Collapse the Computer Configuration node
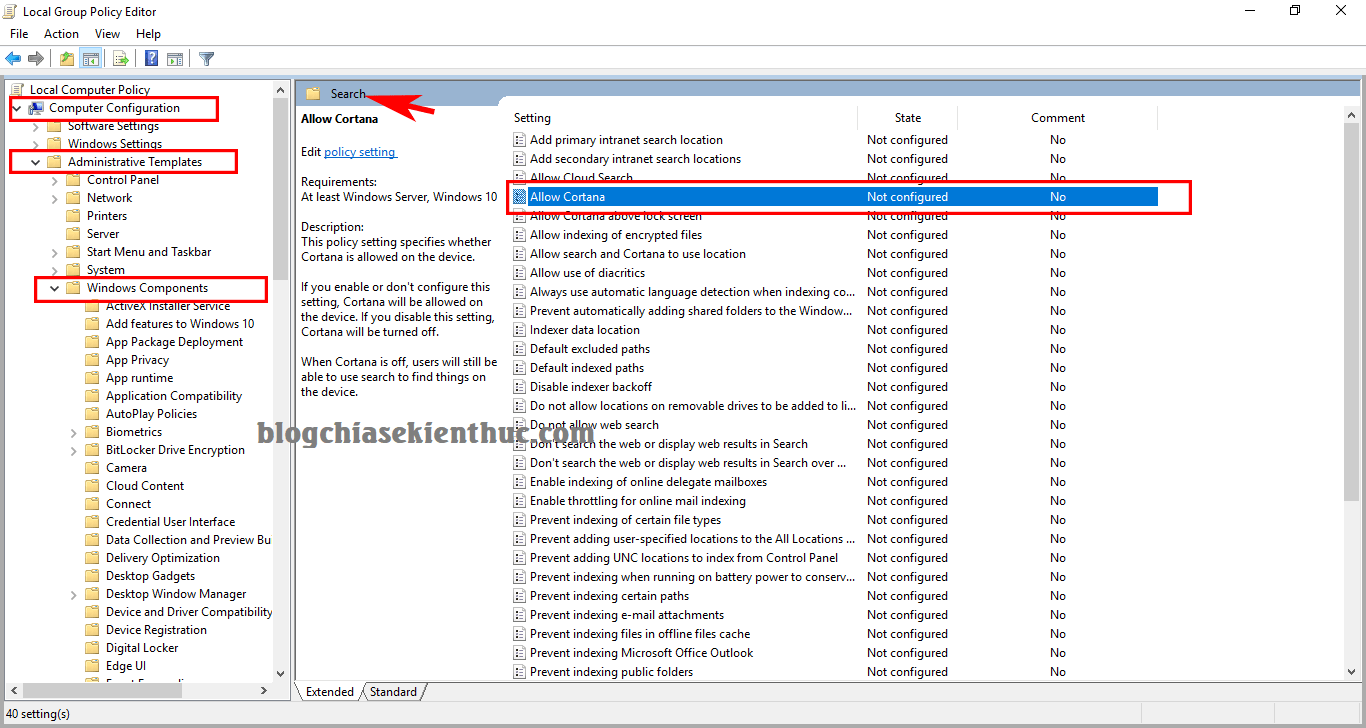Image resolution: width=1366 pixels, height=728 pixels. click(x=17, y=108)
